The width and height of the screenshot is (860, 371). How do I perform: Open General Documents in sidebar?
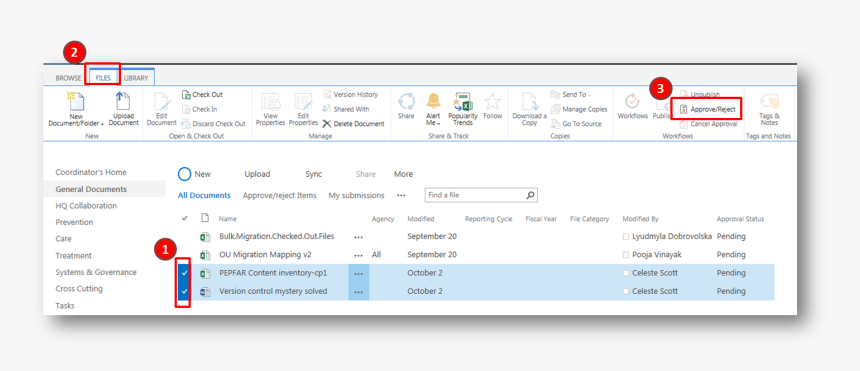coord(91,189)
